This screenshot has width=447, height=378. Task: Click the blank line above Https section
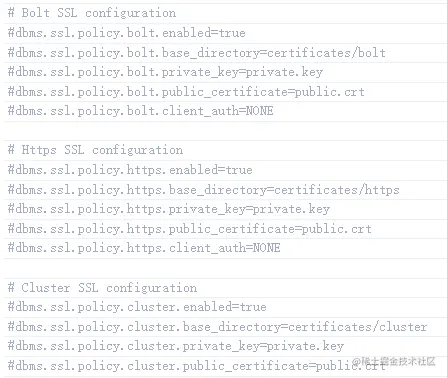(x=225, y=131)
